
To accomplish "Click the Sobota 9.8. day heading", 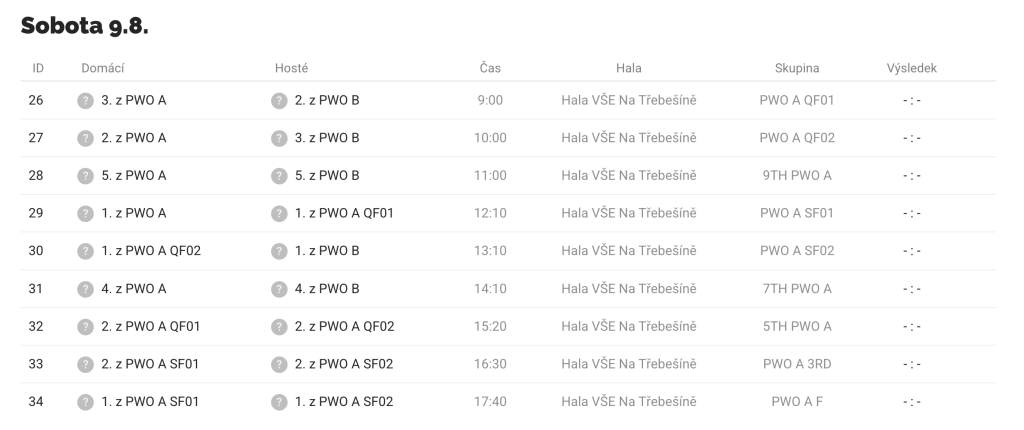I will (x=84, y=25).
